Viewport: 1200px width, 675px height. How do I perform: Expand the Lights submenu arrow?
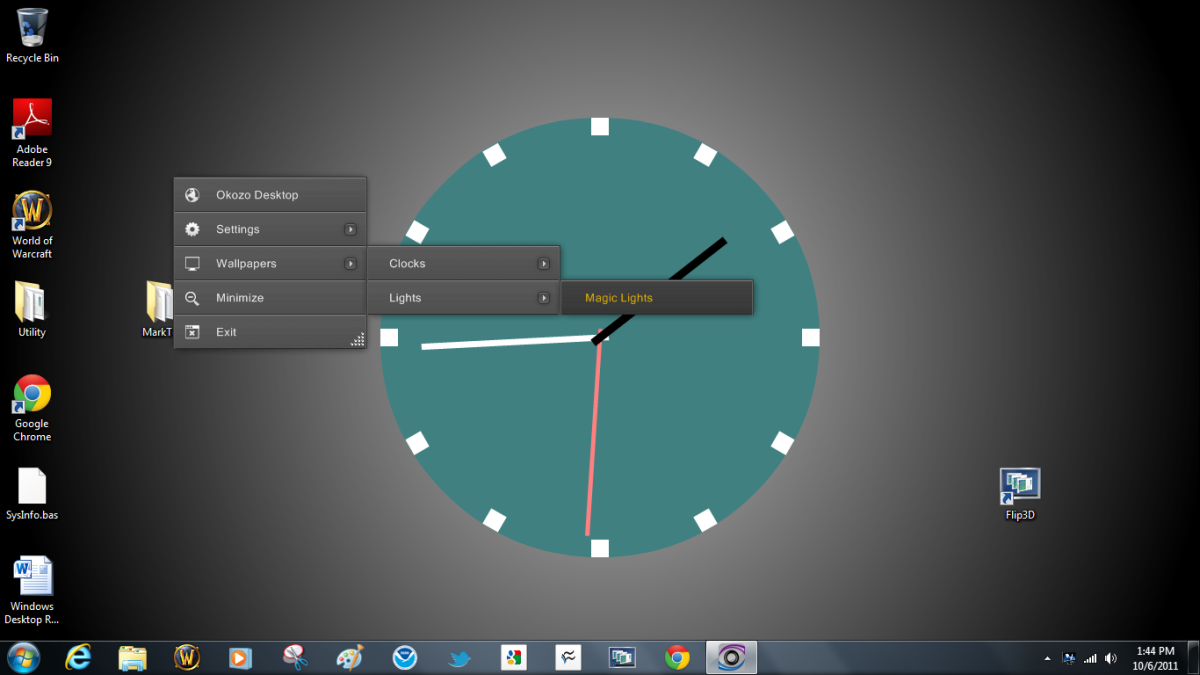coord(543,298)
